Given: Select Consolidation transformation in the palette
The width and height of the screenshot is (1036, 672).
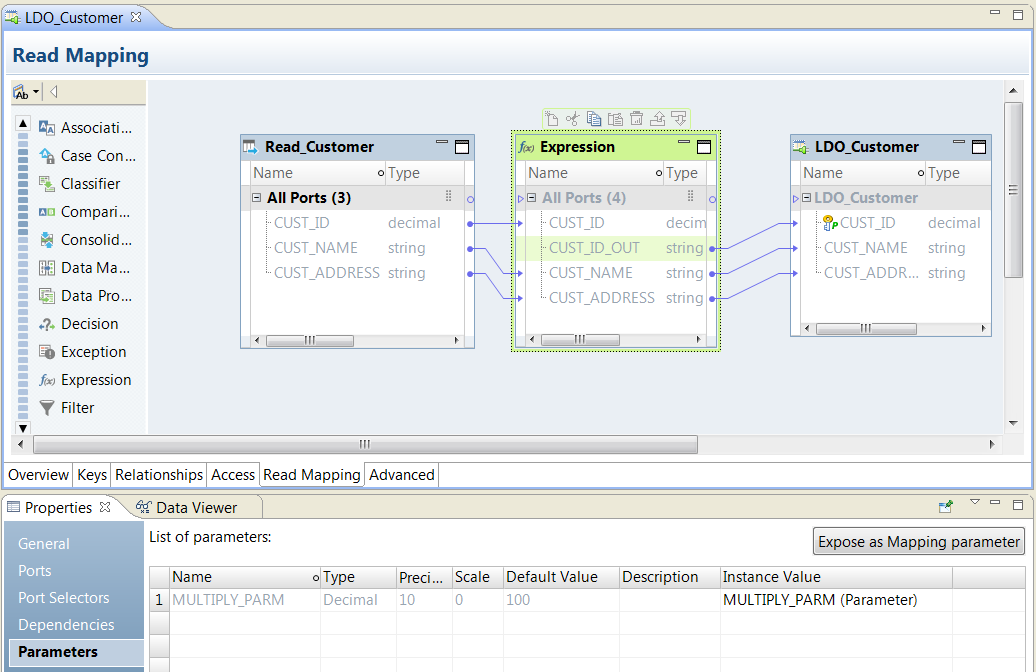Looking at the screenshot, I should tap(86, 240).
